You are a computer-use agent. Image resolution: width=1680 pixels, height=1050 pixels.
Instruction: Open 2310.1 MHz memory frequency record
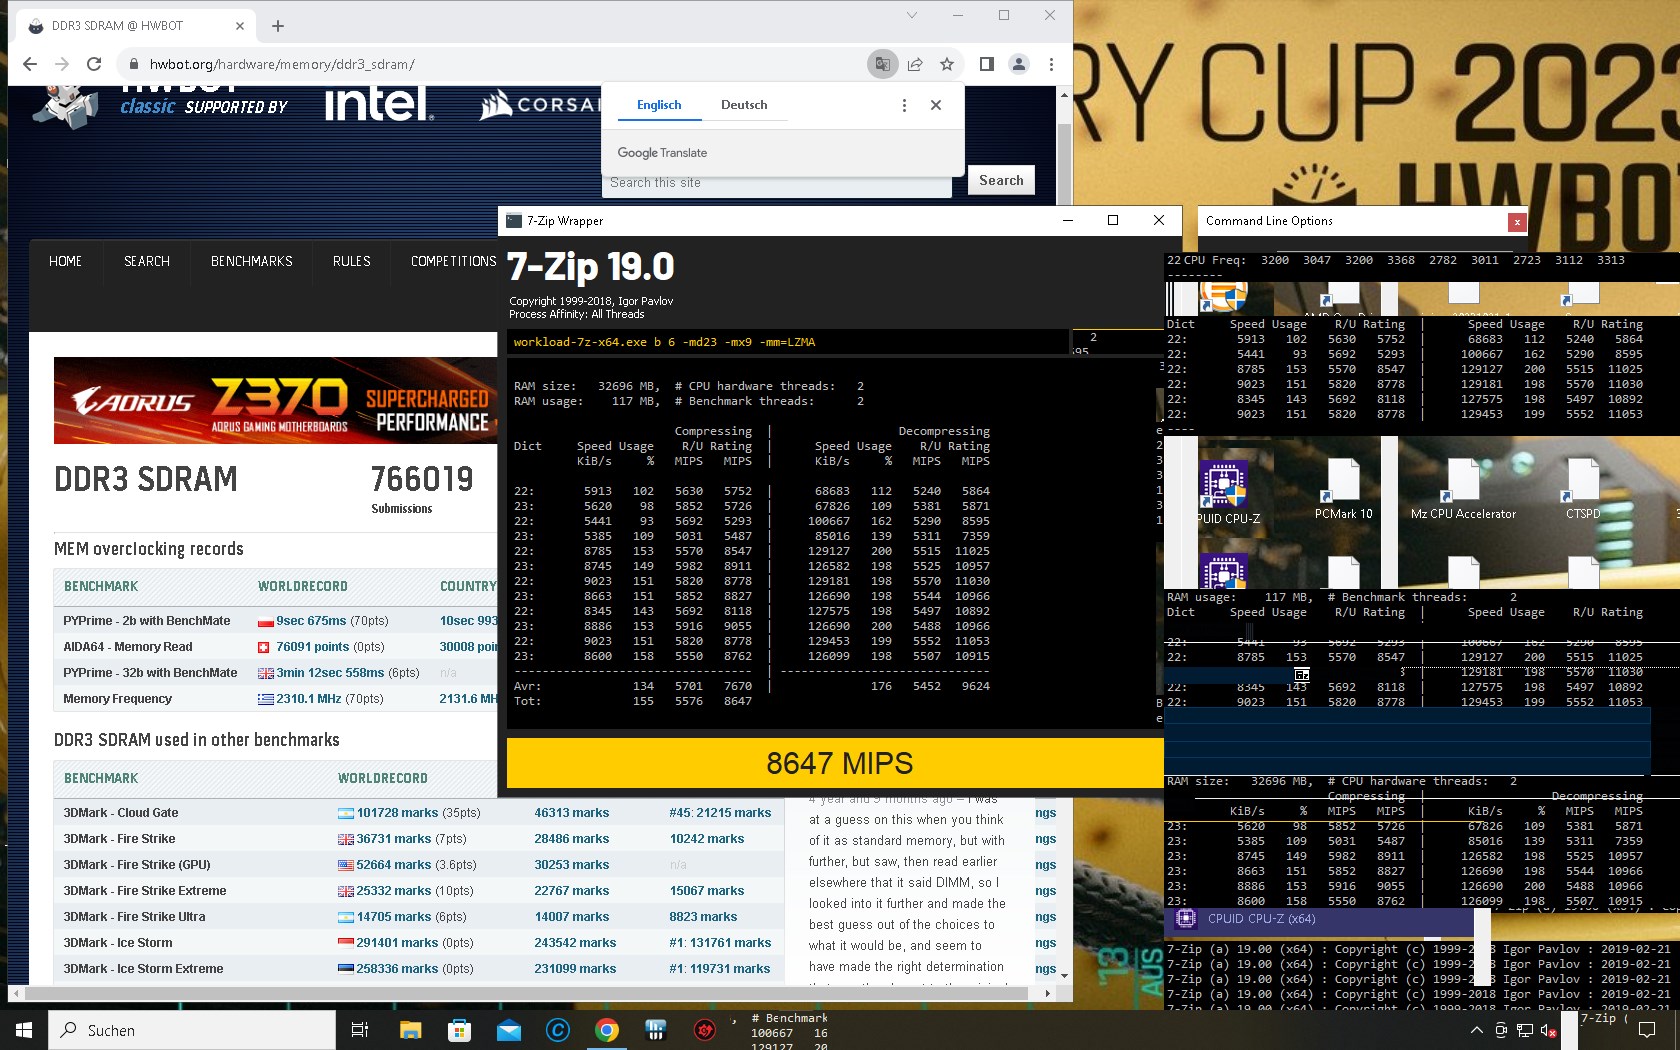[309, 699]
